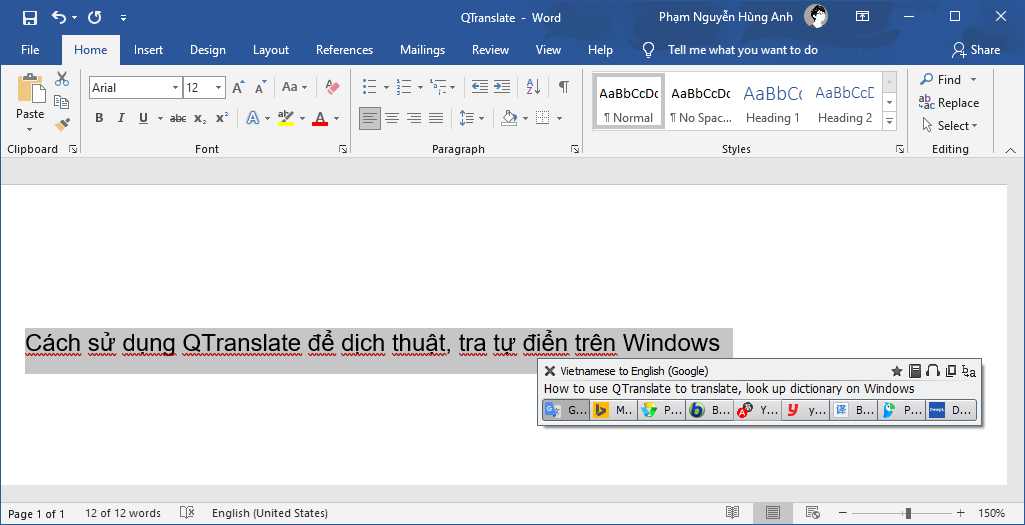Open the Paste options dropdown arrow
This screenshot has height=525, width=1025.
[x=30, y=129]
